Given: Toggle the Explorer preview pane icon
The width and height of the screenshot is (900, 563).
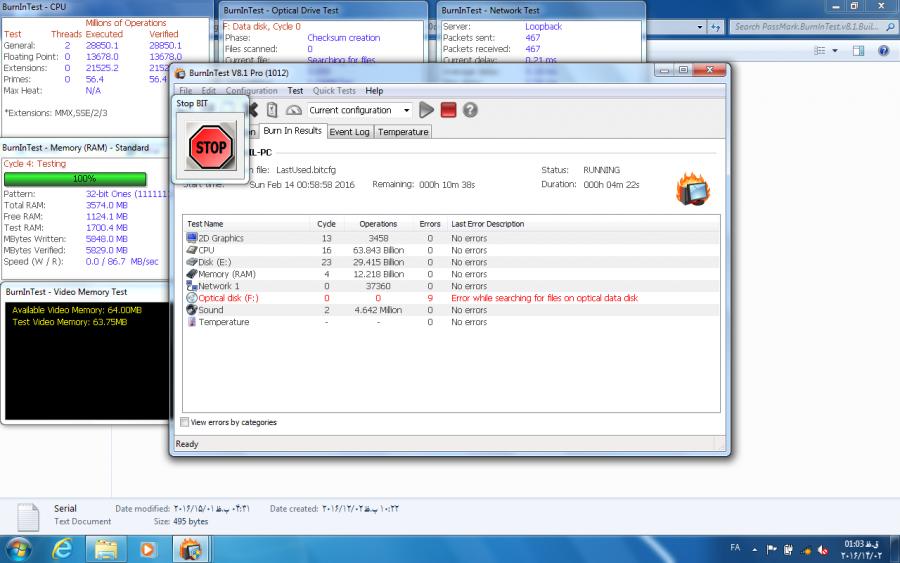Looking at the screenshot, I should [x=858, y=51].
